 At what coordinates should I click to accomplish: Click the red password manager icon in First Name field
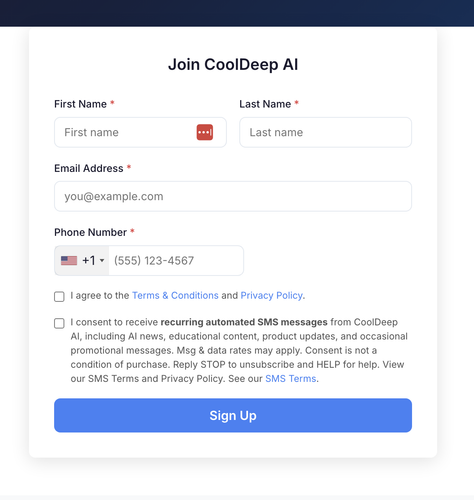pos(205,132)
